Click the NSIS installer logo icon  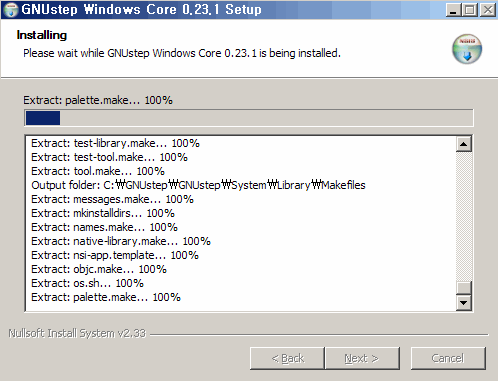467,49
